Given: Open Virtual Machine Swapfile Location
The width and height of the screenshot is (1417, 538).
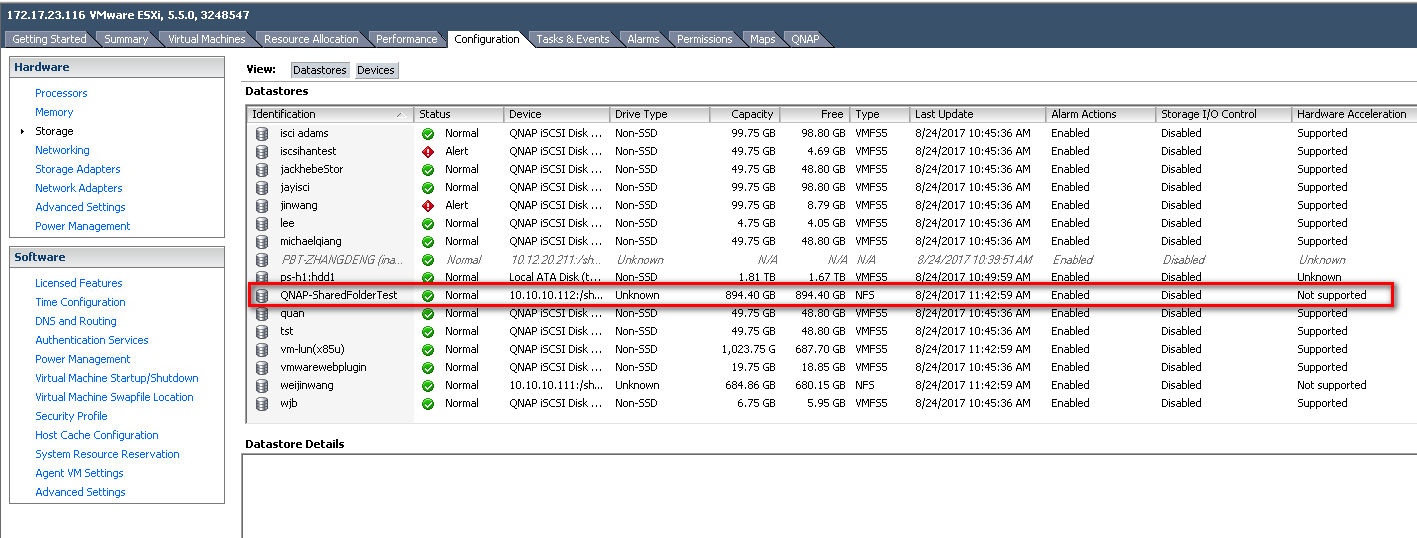Looking at the screenshot, I should [114, 397].
